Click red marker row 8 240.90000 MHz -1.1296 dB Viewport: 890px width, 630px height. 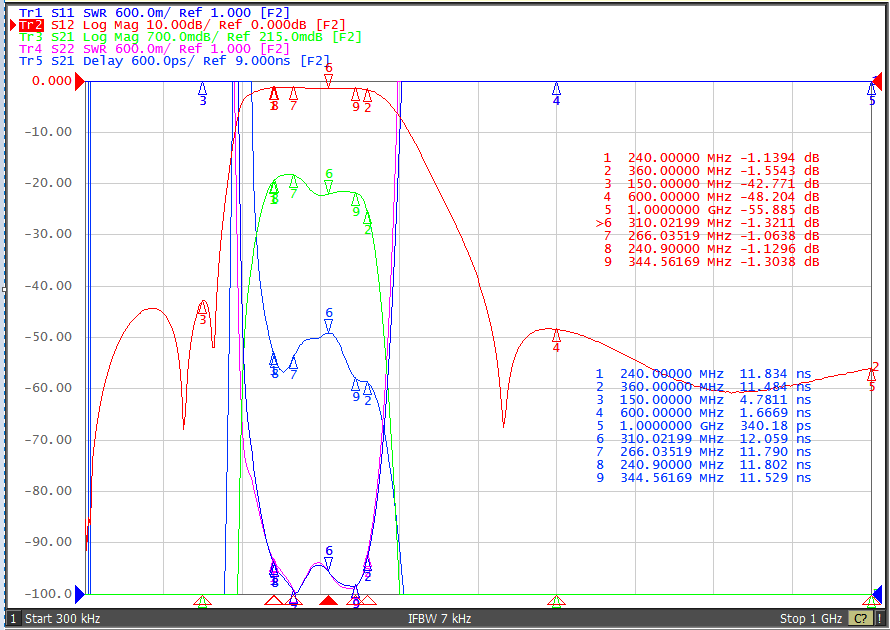point(712,249)
